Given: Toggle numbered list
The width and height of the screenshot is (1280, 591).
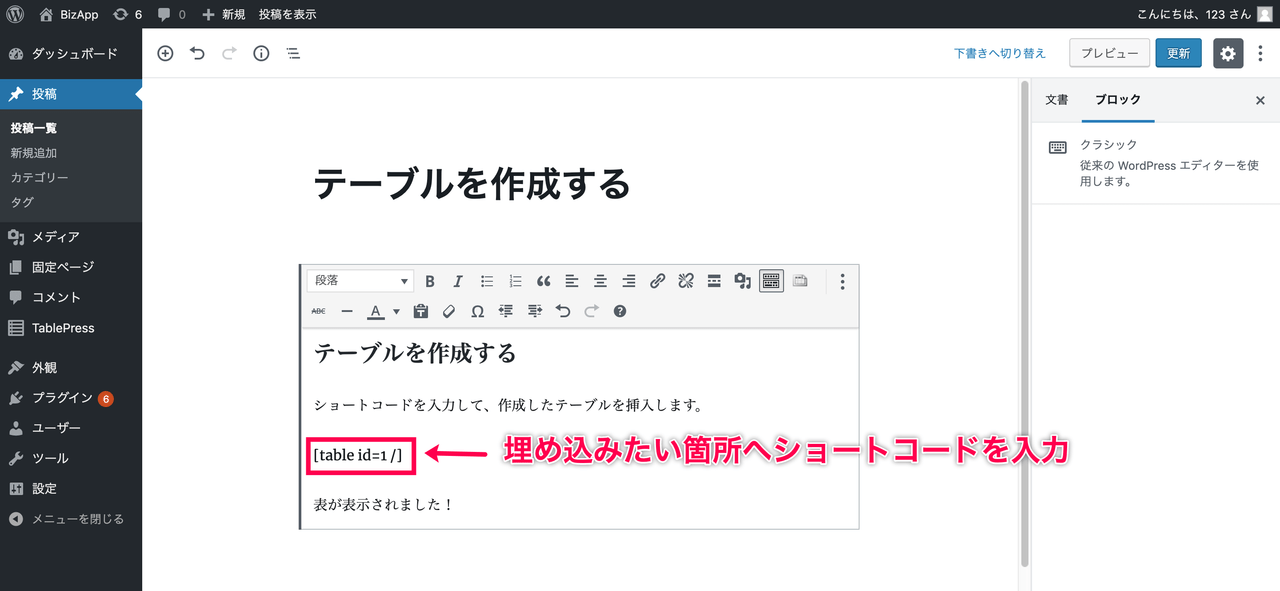Looking at the screenshot, I should point(516,282).
